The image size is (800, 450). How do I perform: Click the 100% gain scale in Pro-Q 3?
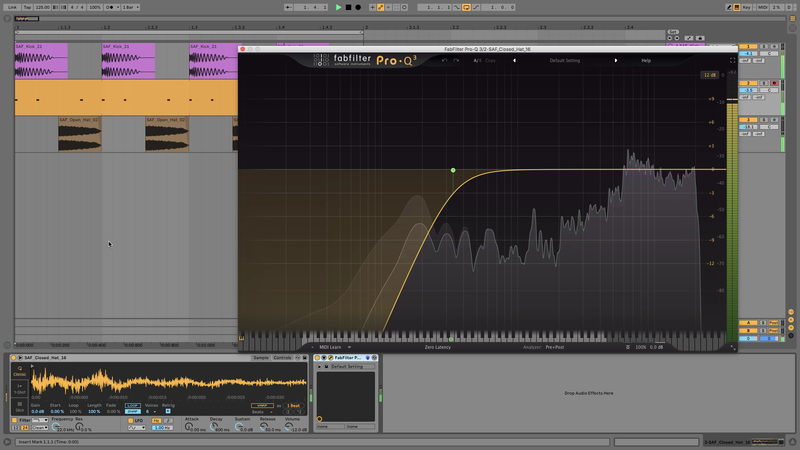click(x=641, y=347)
